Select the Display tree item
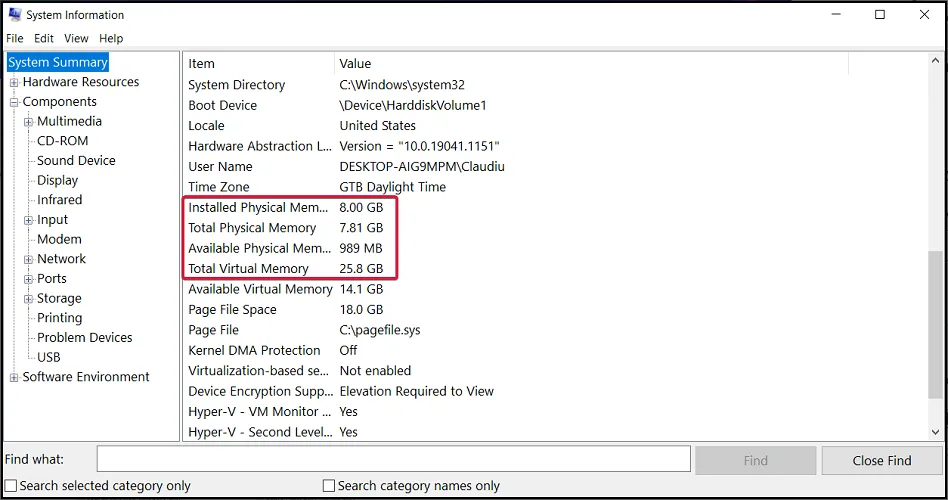Image resolution: width=948 pixels, height=500 pixels. 57,181
